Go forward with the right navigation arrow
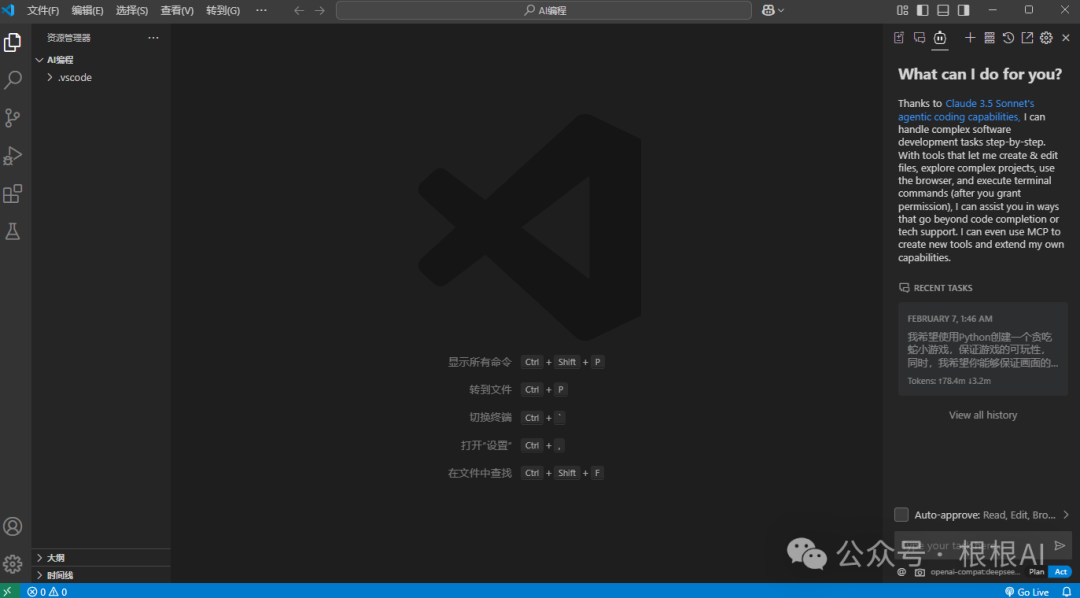This screenshot has width=1080, height=598. pyautogui.click(x=320, y=10)
